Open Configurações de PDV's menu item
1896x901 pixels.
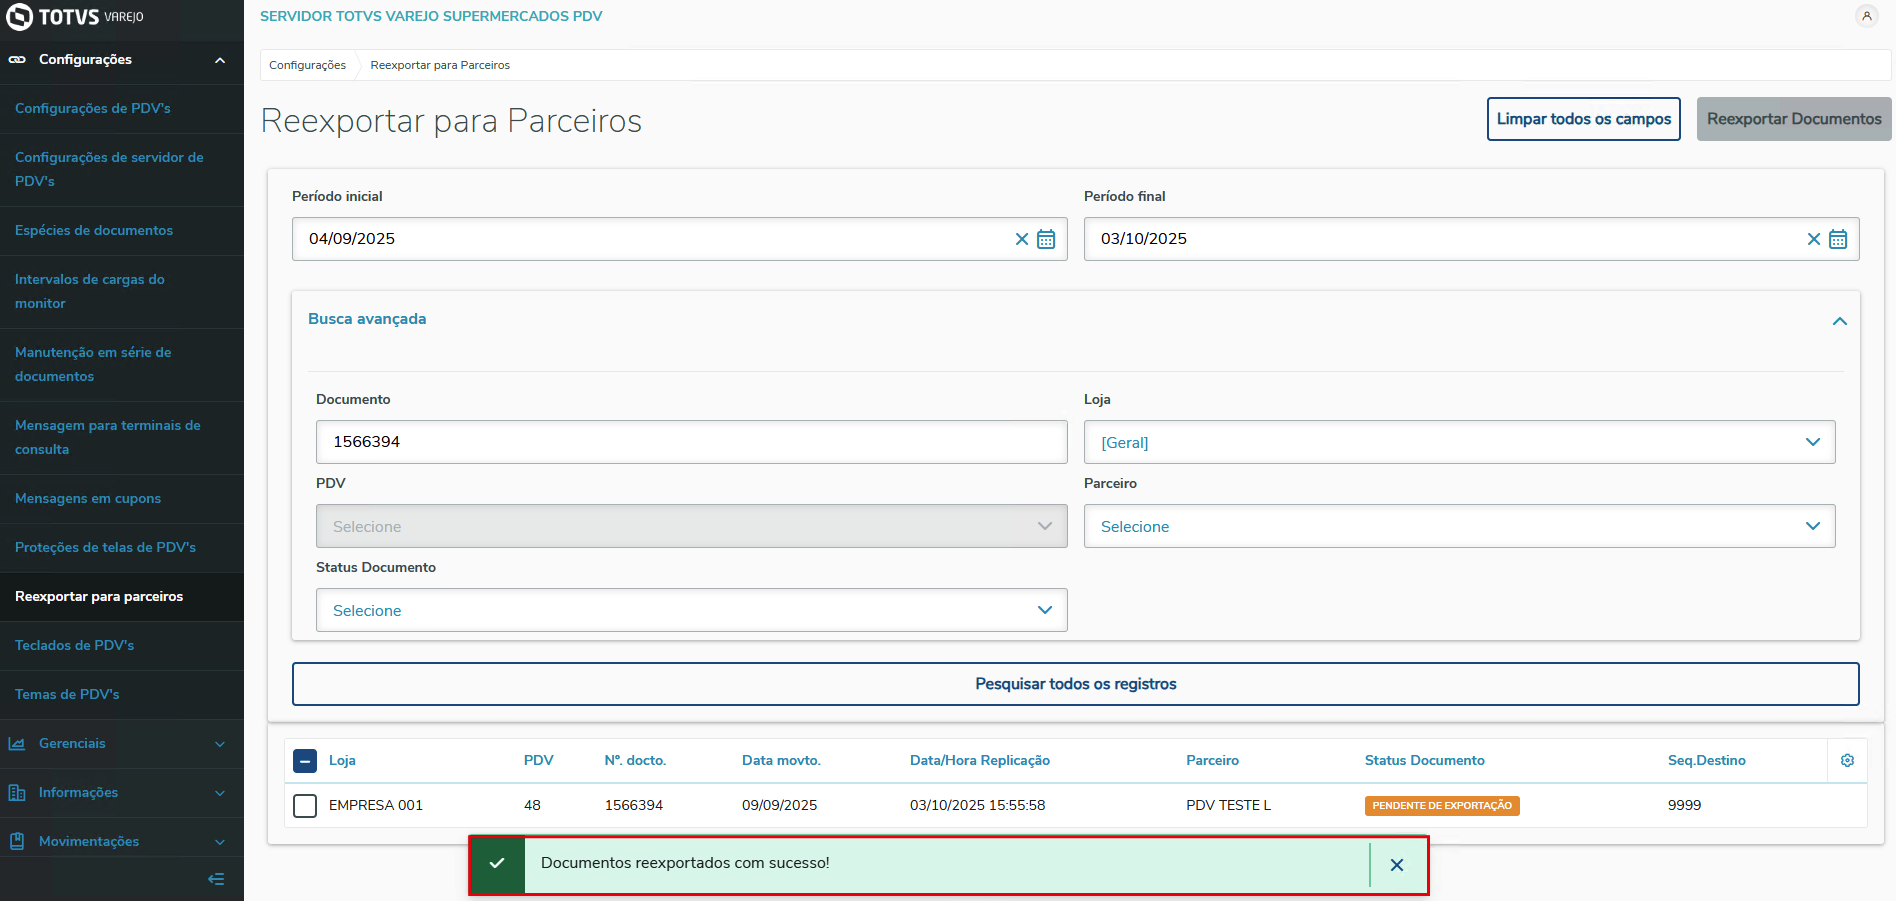(x=121, y=109)
